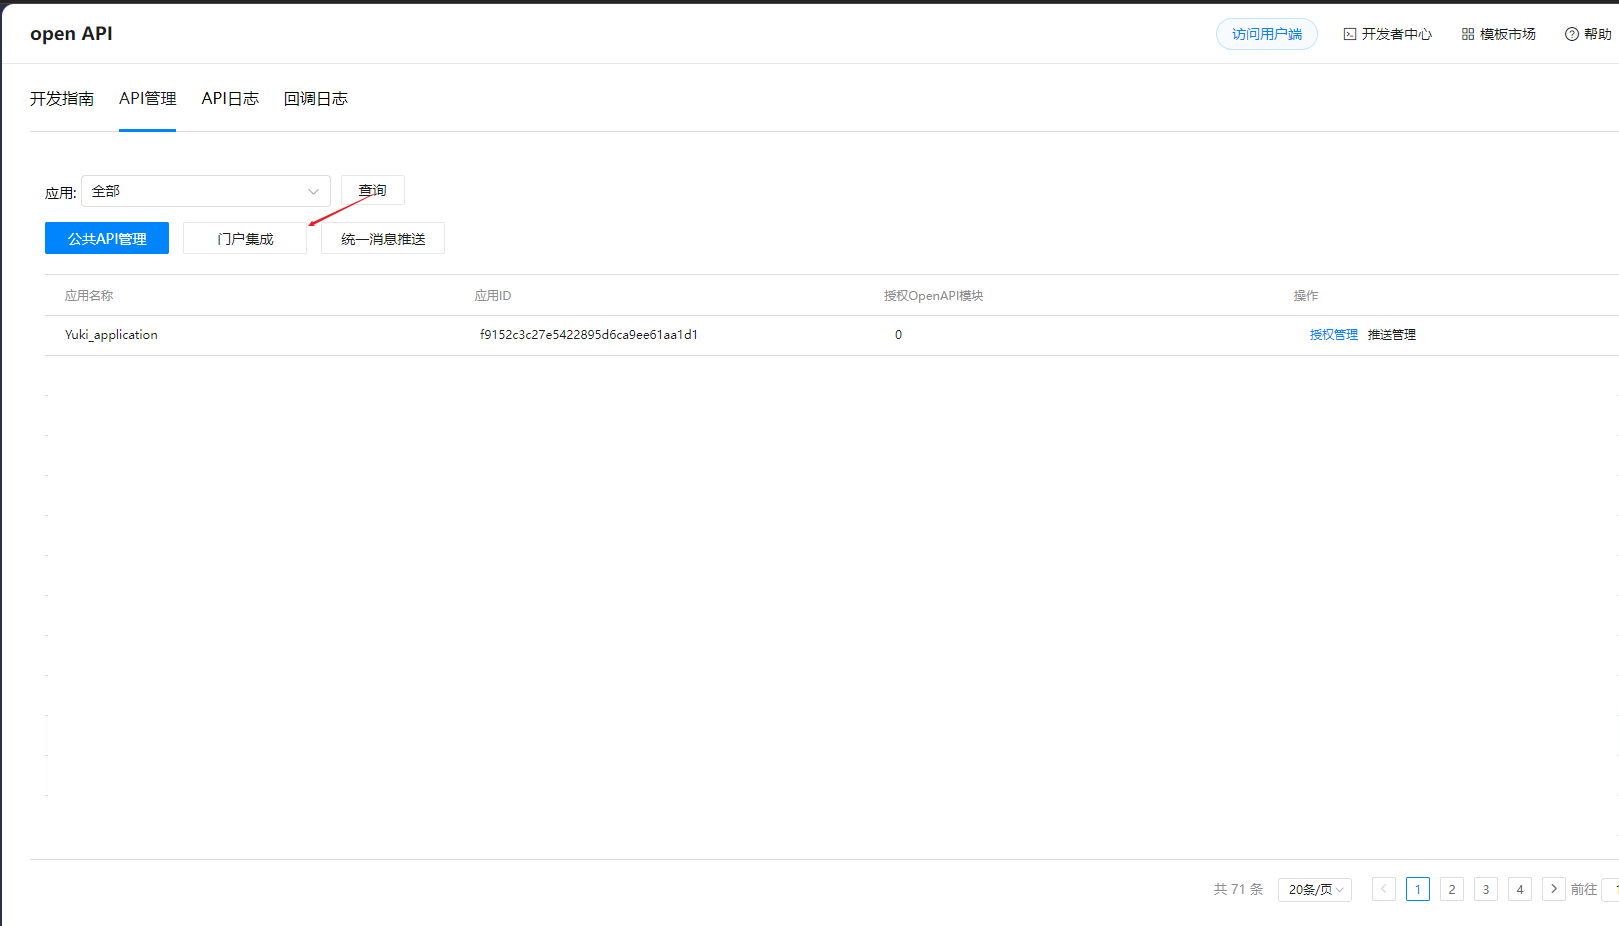Select the 公共API管理 button
1619x926 pixels.
pyautogui.click(x=107, y=238)
